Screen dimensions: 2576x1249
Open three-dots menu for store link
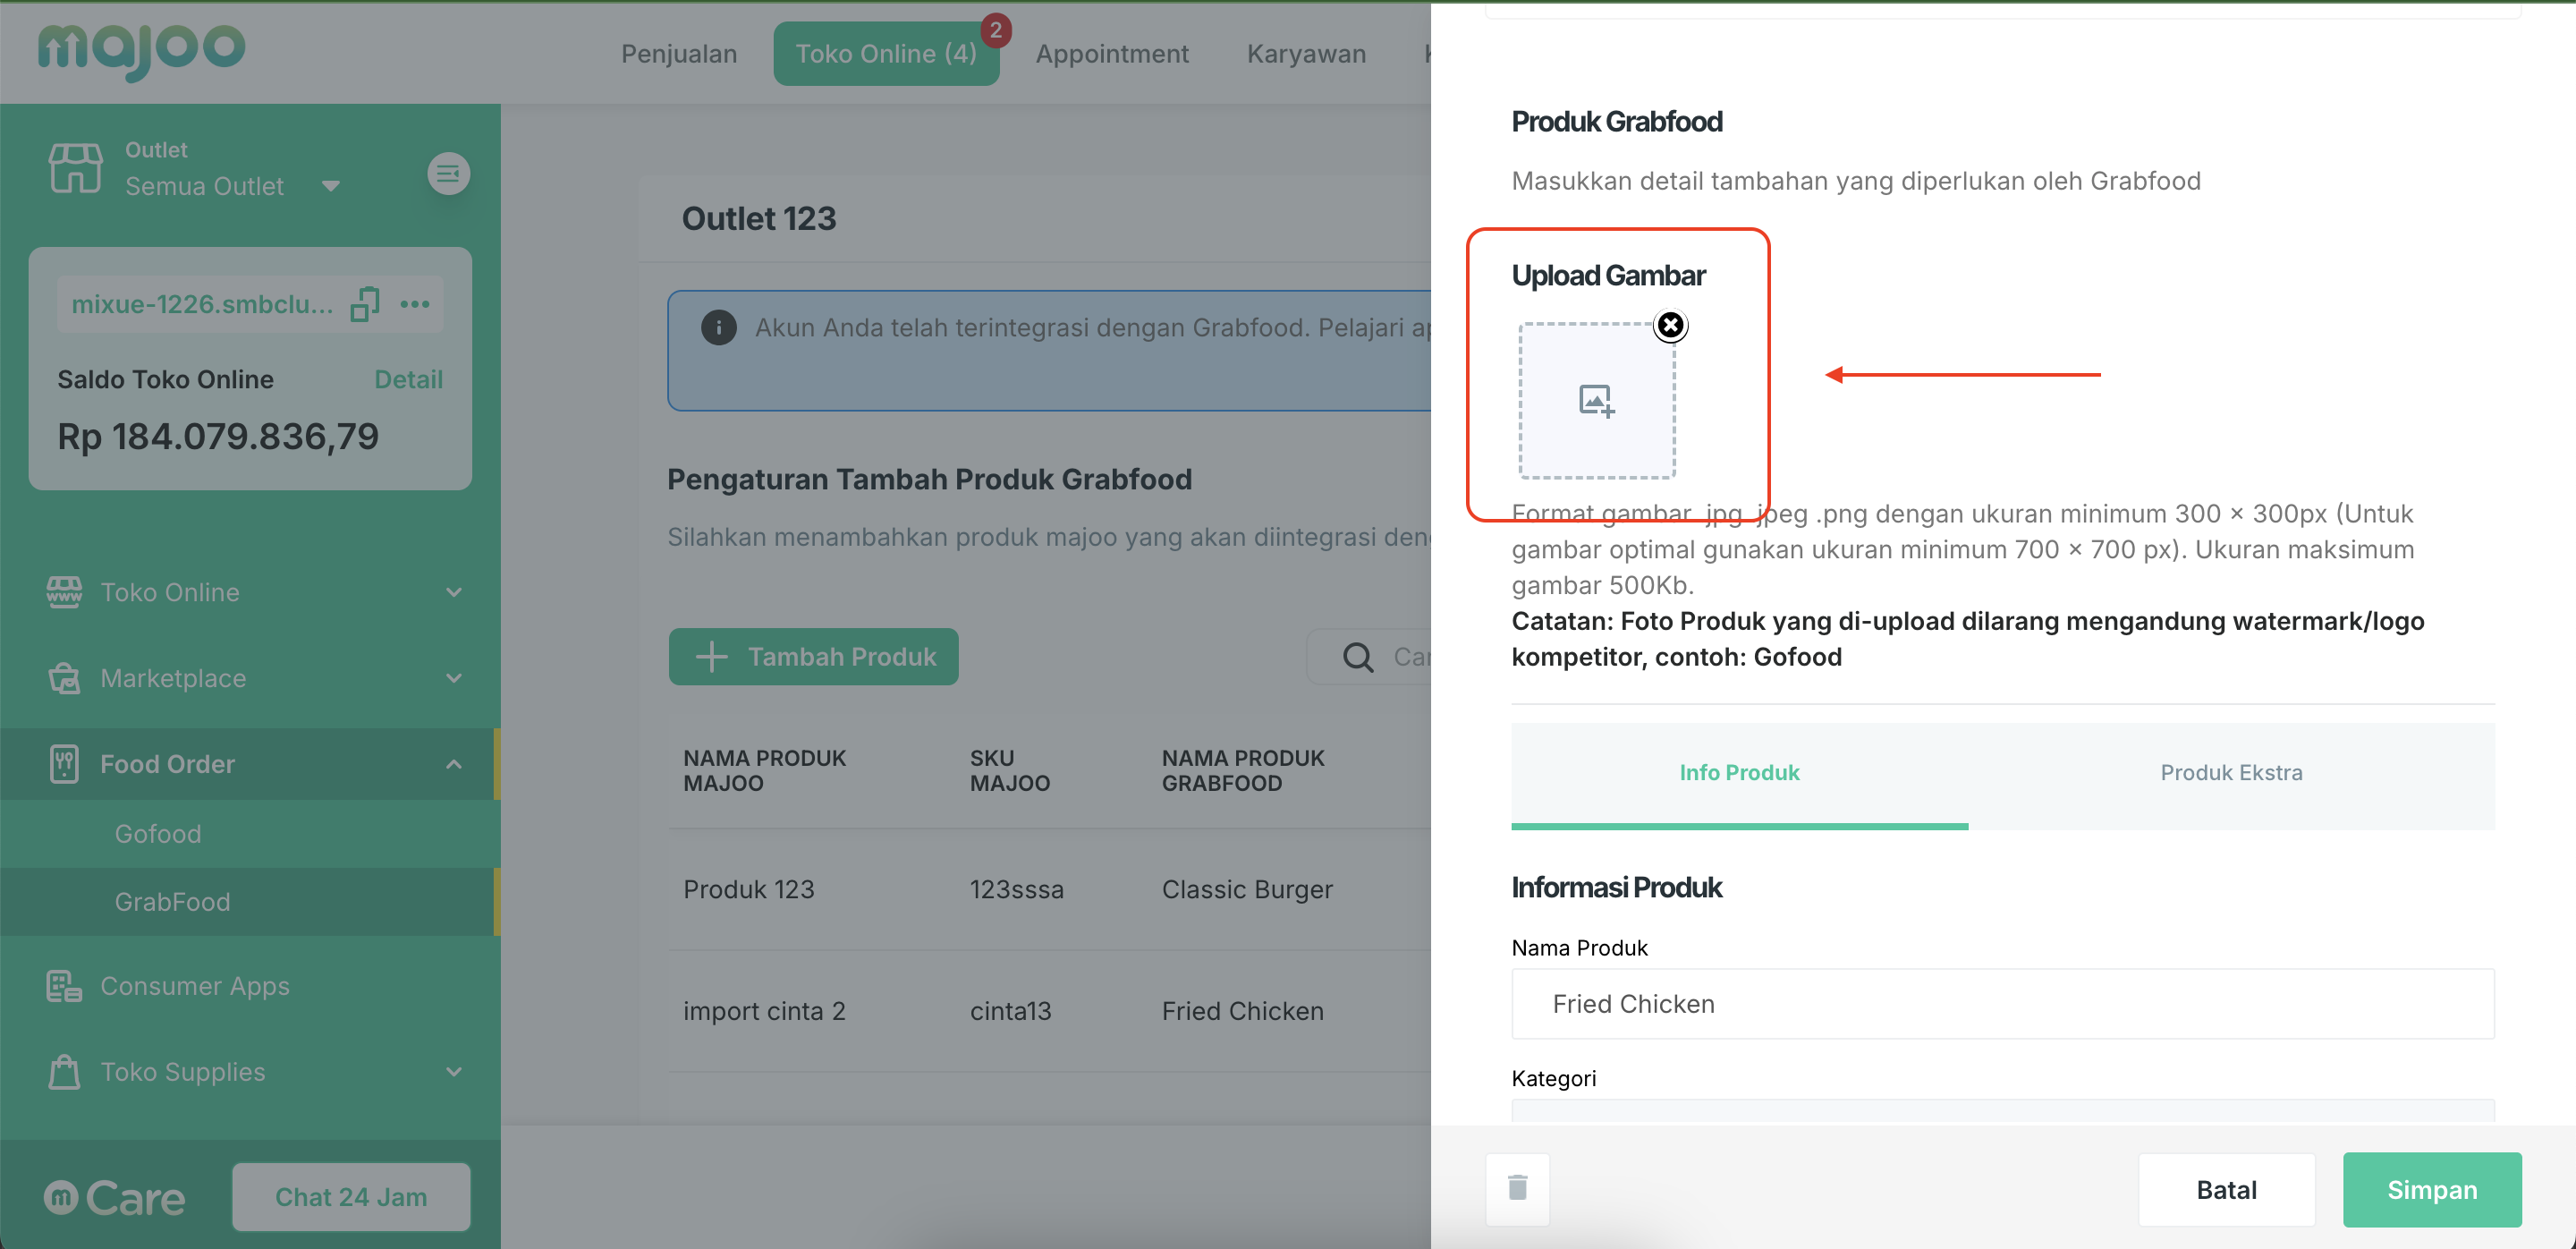tap(415, 304)
